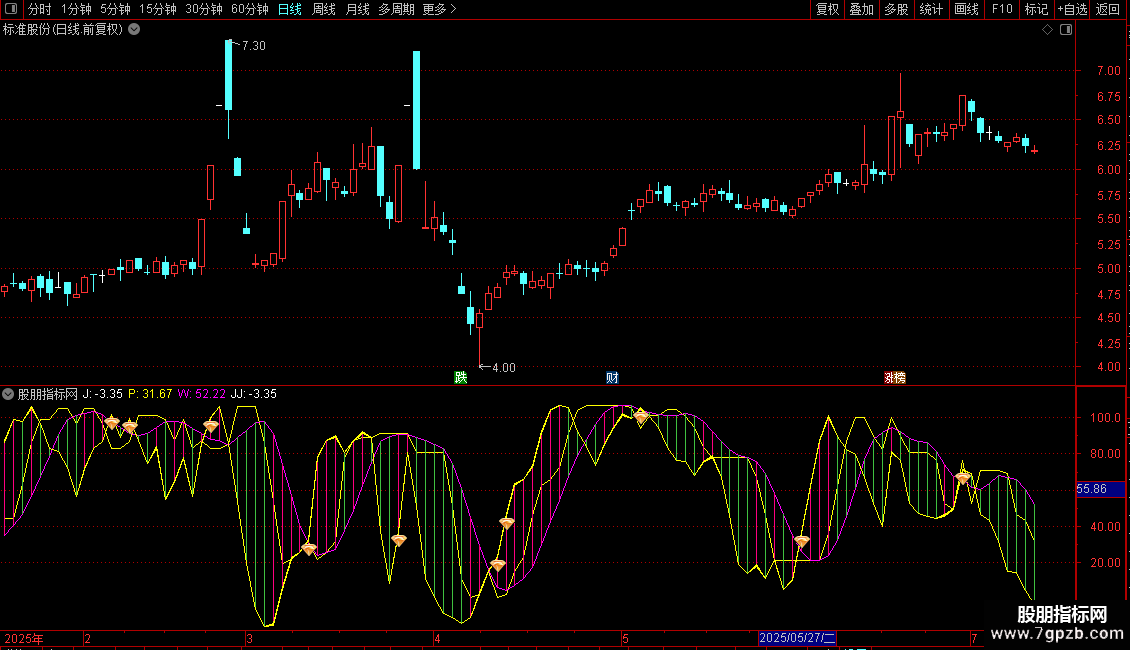Add stock via +自选 button
Image resolution: width=1130 pixels, height=650 pixels.
tap(1072, 9)
